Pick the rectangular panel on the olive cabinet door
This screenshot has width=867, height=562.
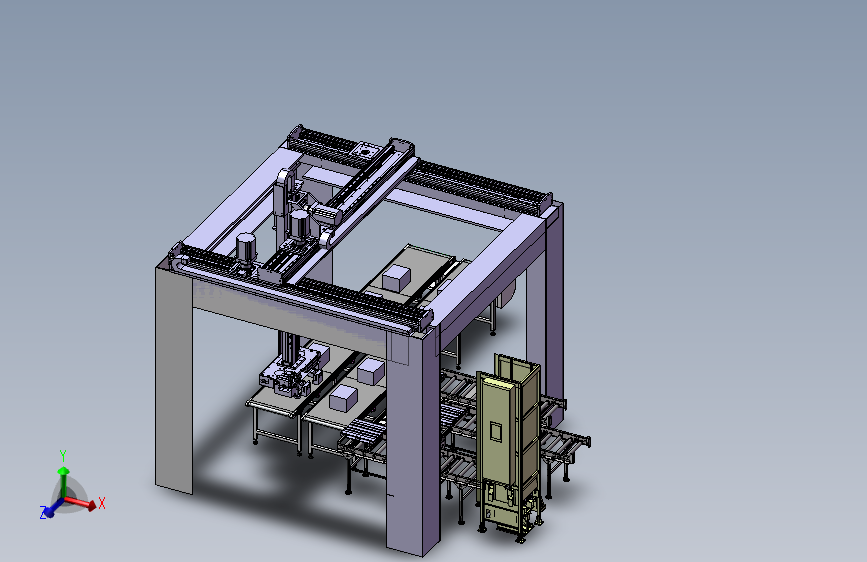click(495, 432)
